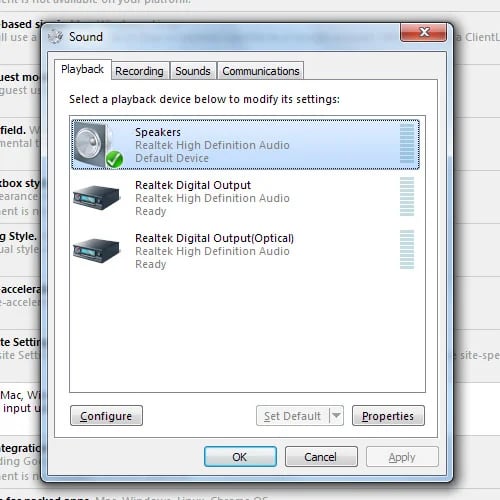Confirm with the OK button
The image size is (500, 500).
[x=240, y=456]
